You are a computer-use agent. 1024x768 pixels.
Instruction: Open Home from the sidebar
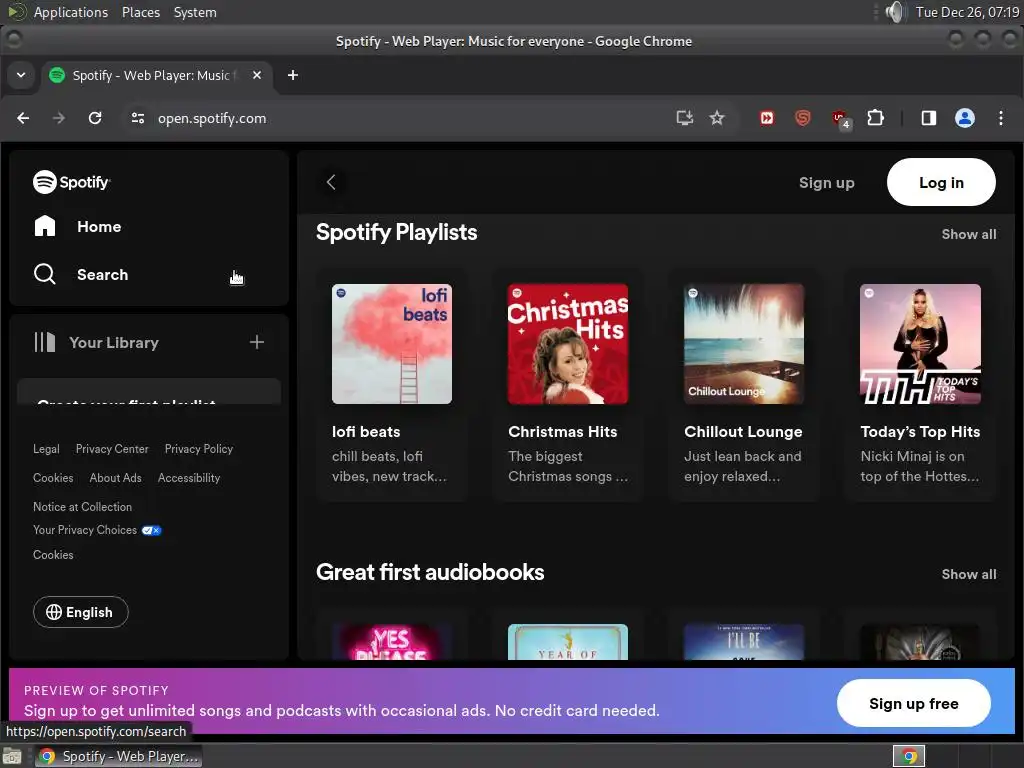click(x=77, y=227)
